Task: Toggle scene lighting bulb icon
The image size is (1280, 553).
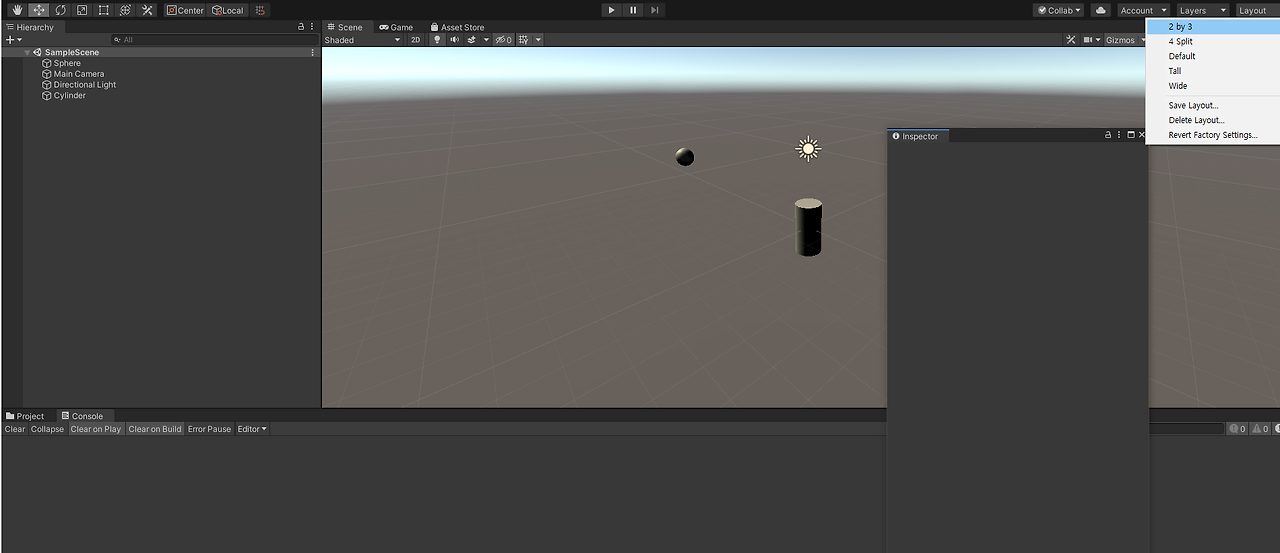Action: 437,40
